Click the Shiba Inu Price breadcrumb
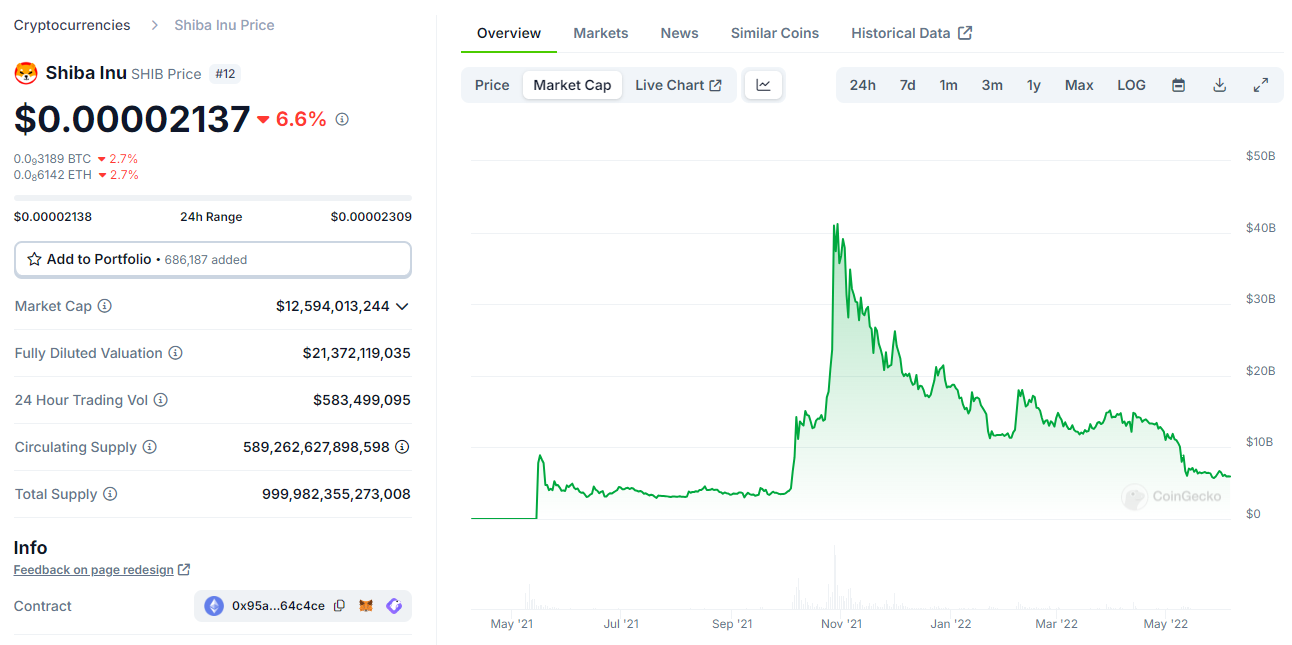The width and height of the screenshot is (1292, 645). pos(224,25)
